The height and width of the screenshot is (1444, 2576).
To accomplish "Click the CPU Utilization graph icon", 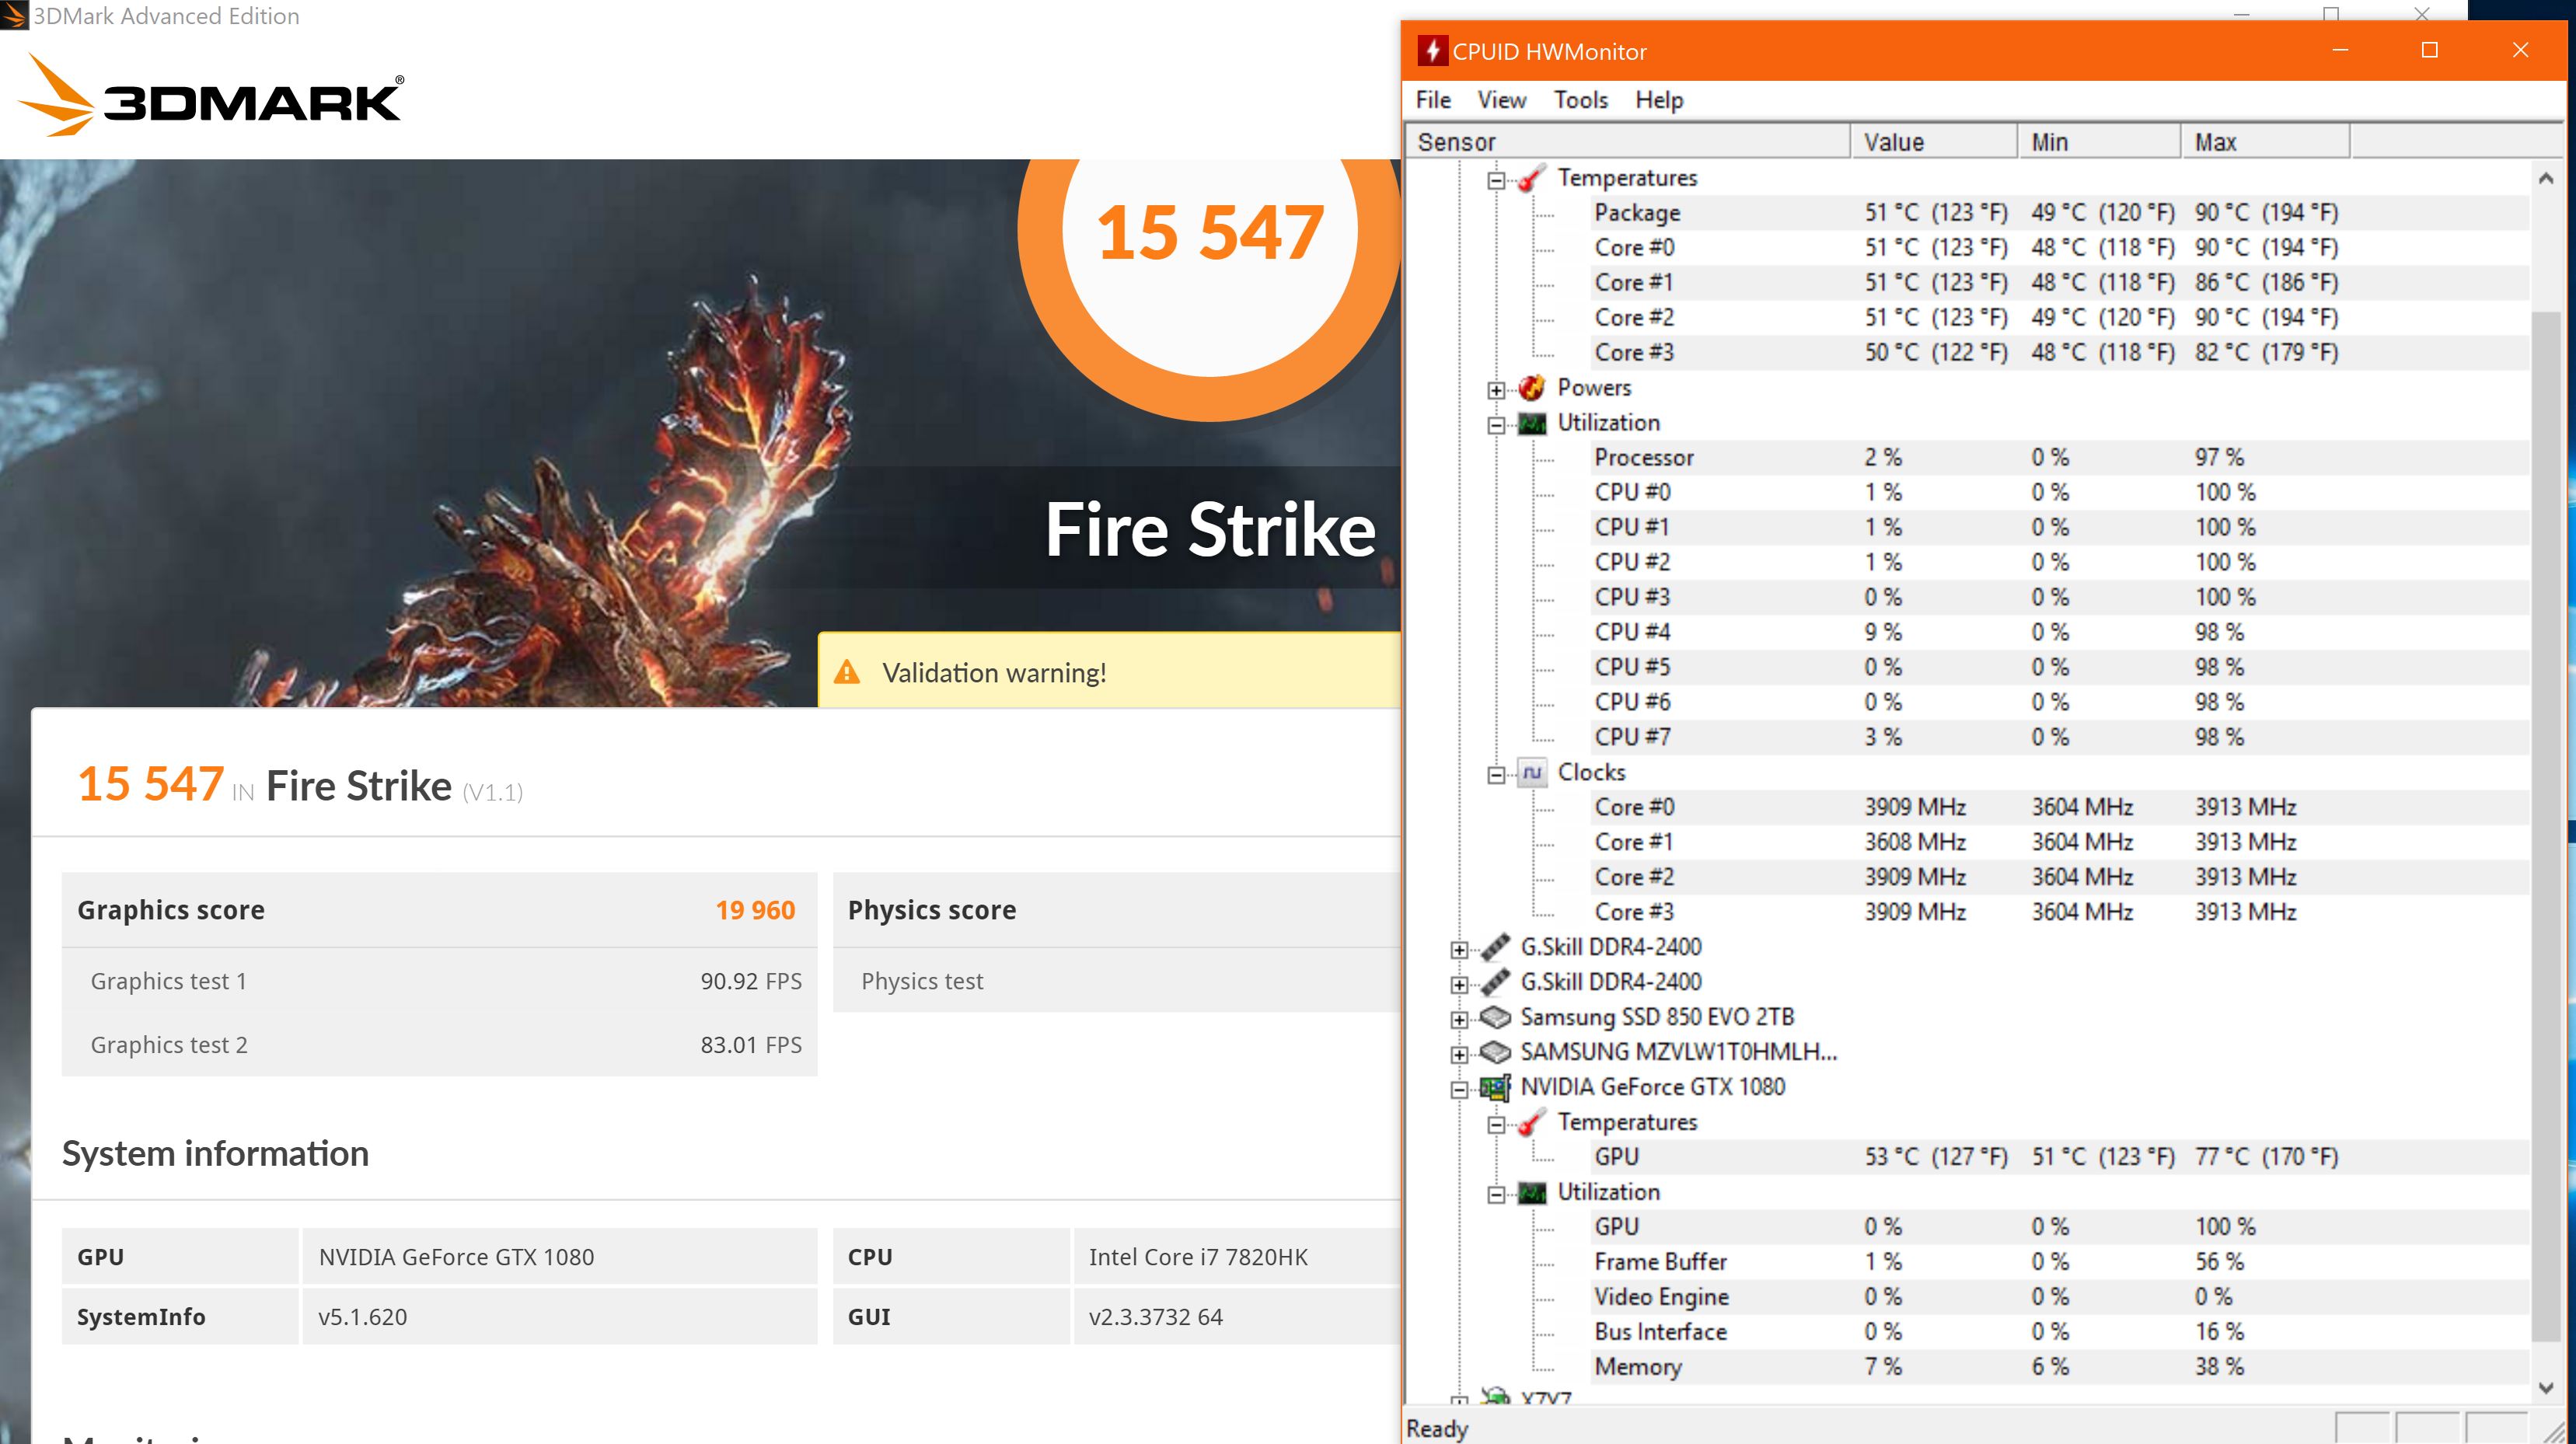I will pos(1531,423).
